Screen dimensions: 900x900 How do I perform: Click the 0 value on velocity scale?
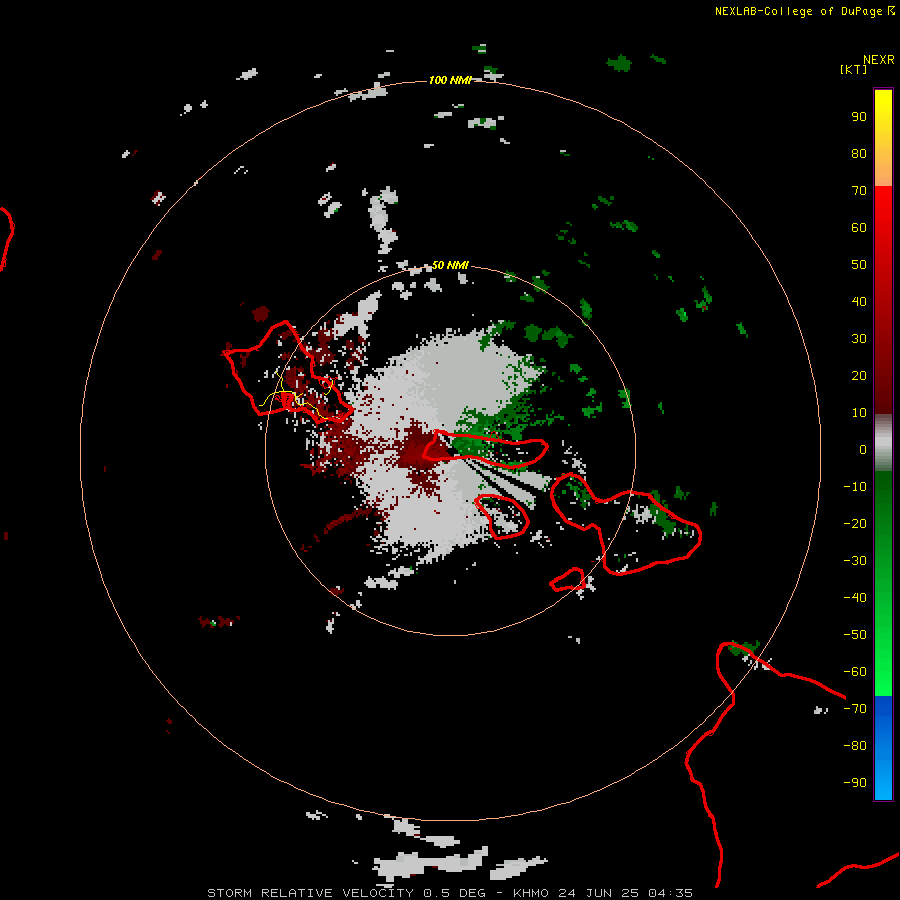[x=863, y=449]
